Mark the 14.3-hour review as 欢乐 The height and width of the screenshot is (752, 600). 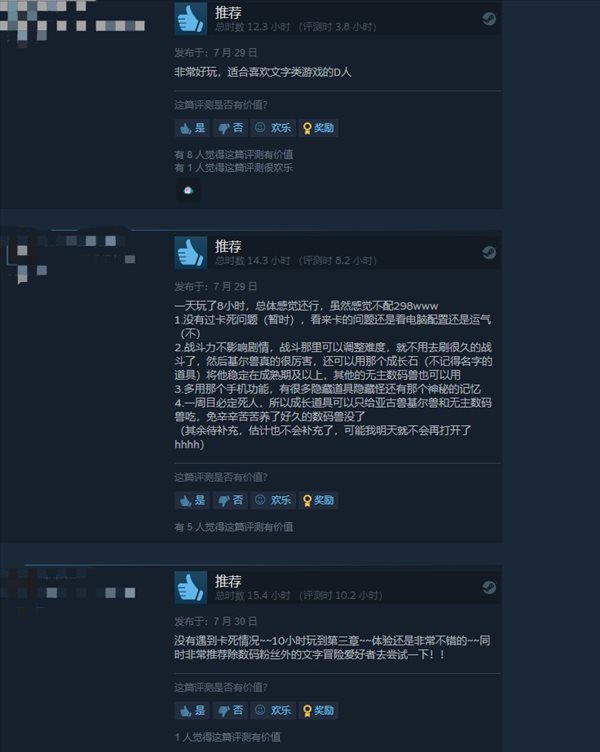tap(273, 500)
